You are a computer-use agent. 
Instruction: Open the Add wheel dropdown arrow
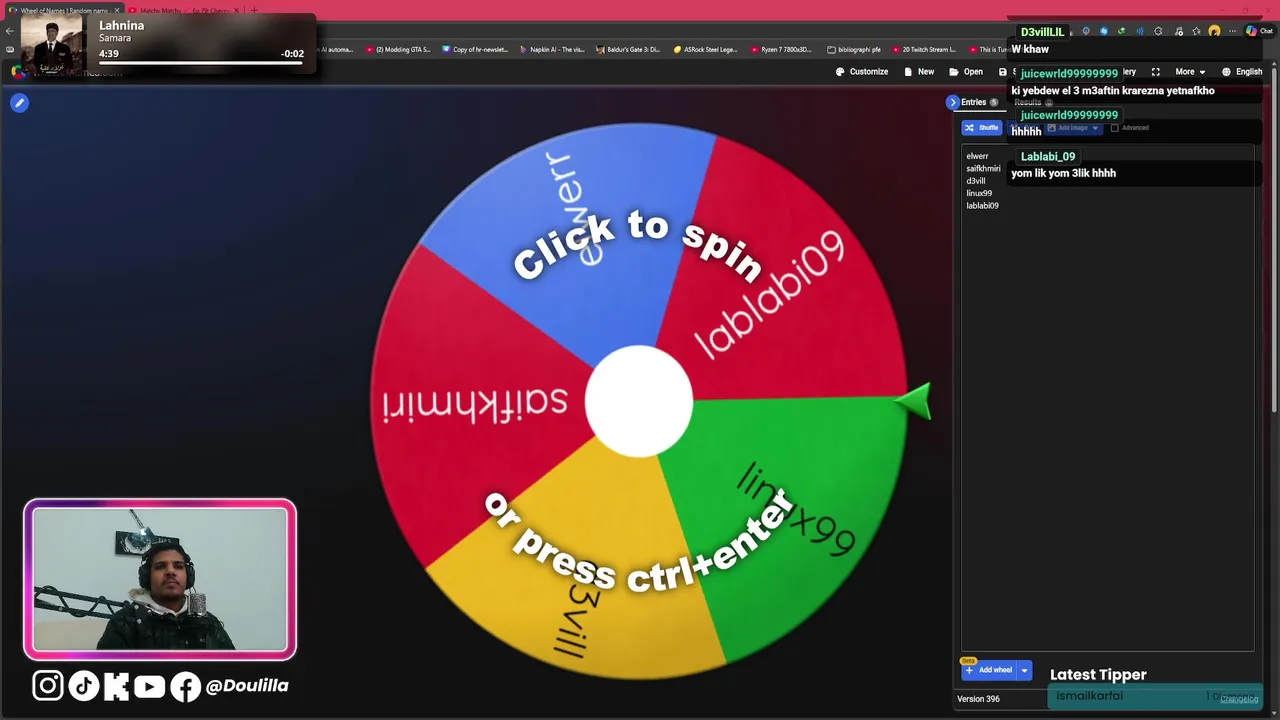(1024, 670)
